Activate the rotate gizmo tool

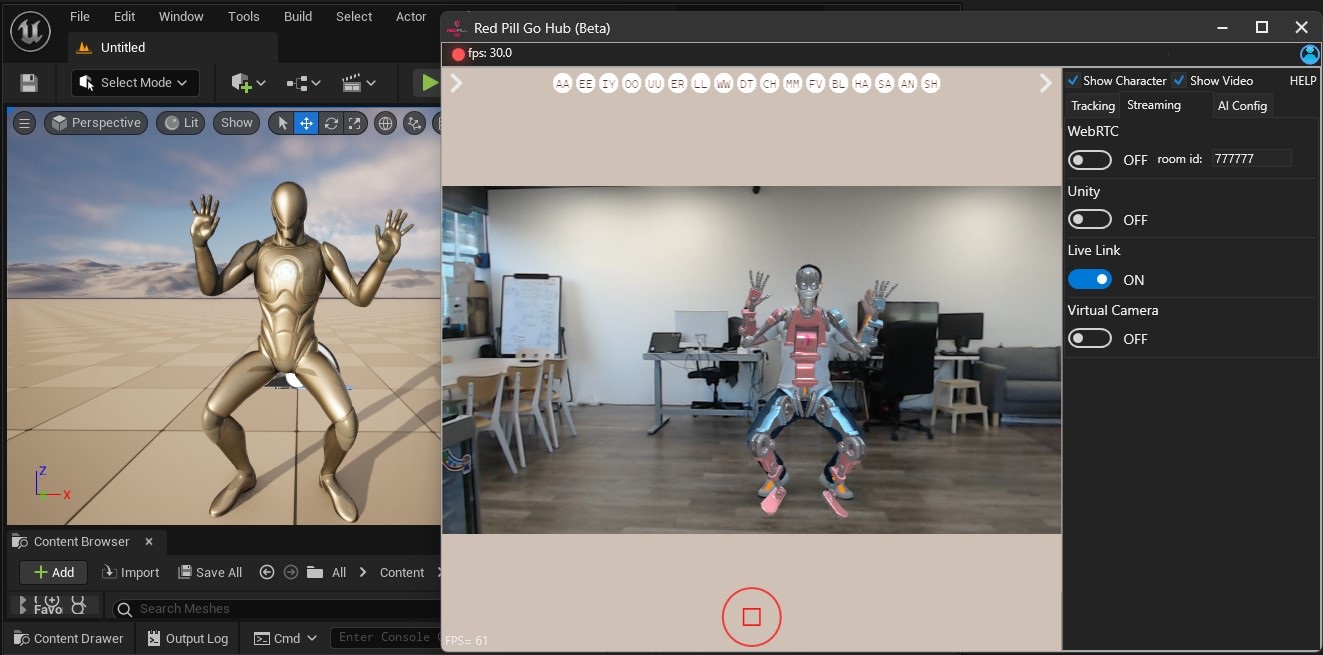(x=331, y=123)
